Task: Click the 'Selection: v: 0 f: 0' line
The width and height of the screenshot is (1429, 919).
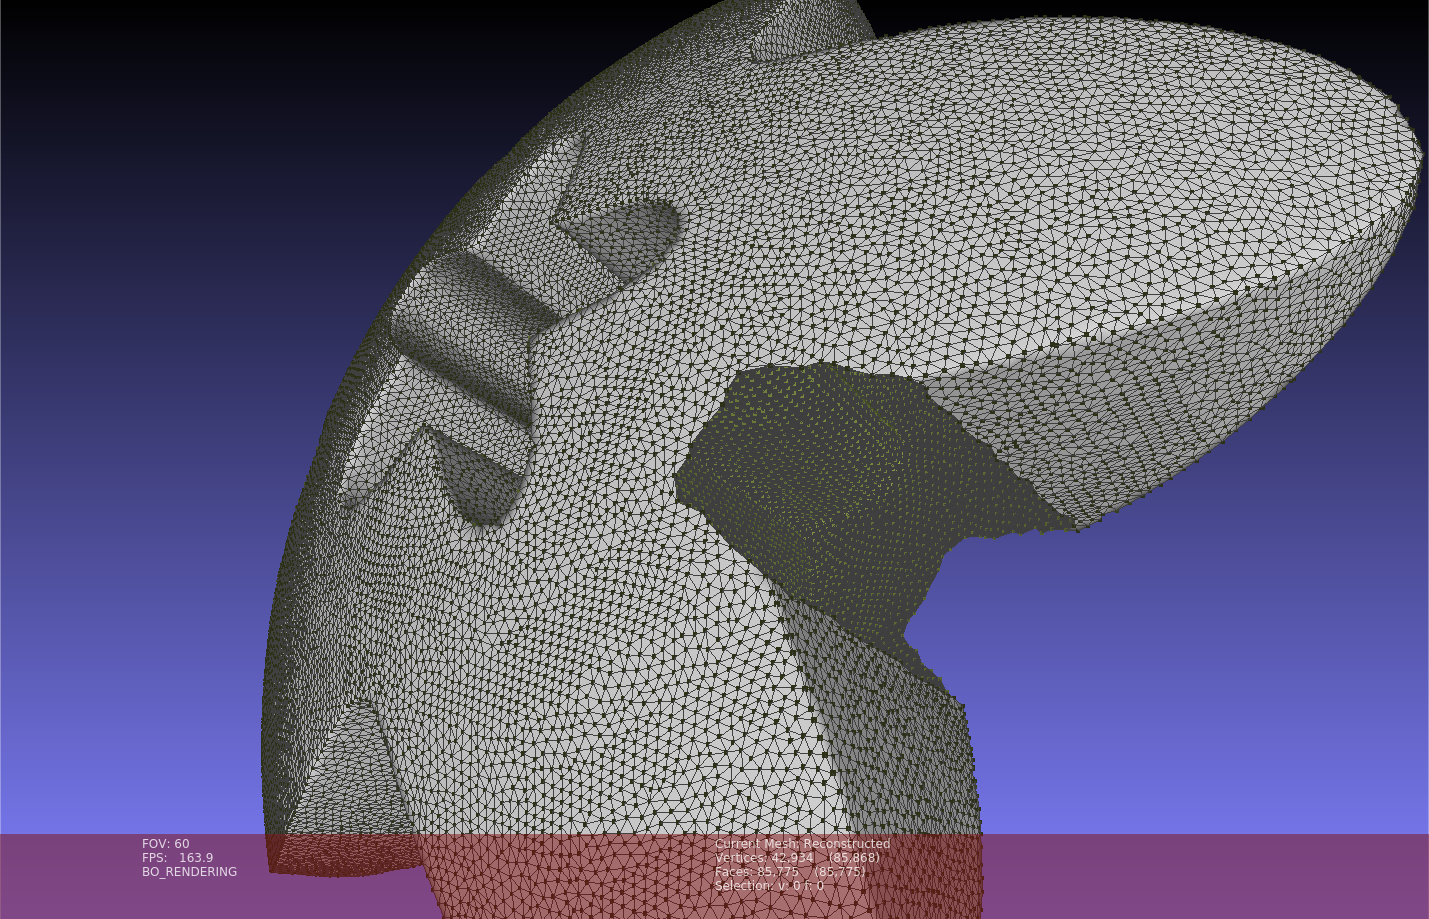Action: pyautogui.click(x=769, y=886)
